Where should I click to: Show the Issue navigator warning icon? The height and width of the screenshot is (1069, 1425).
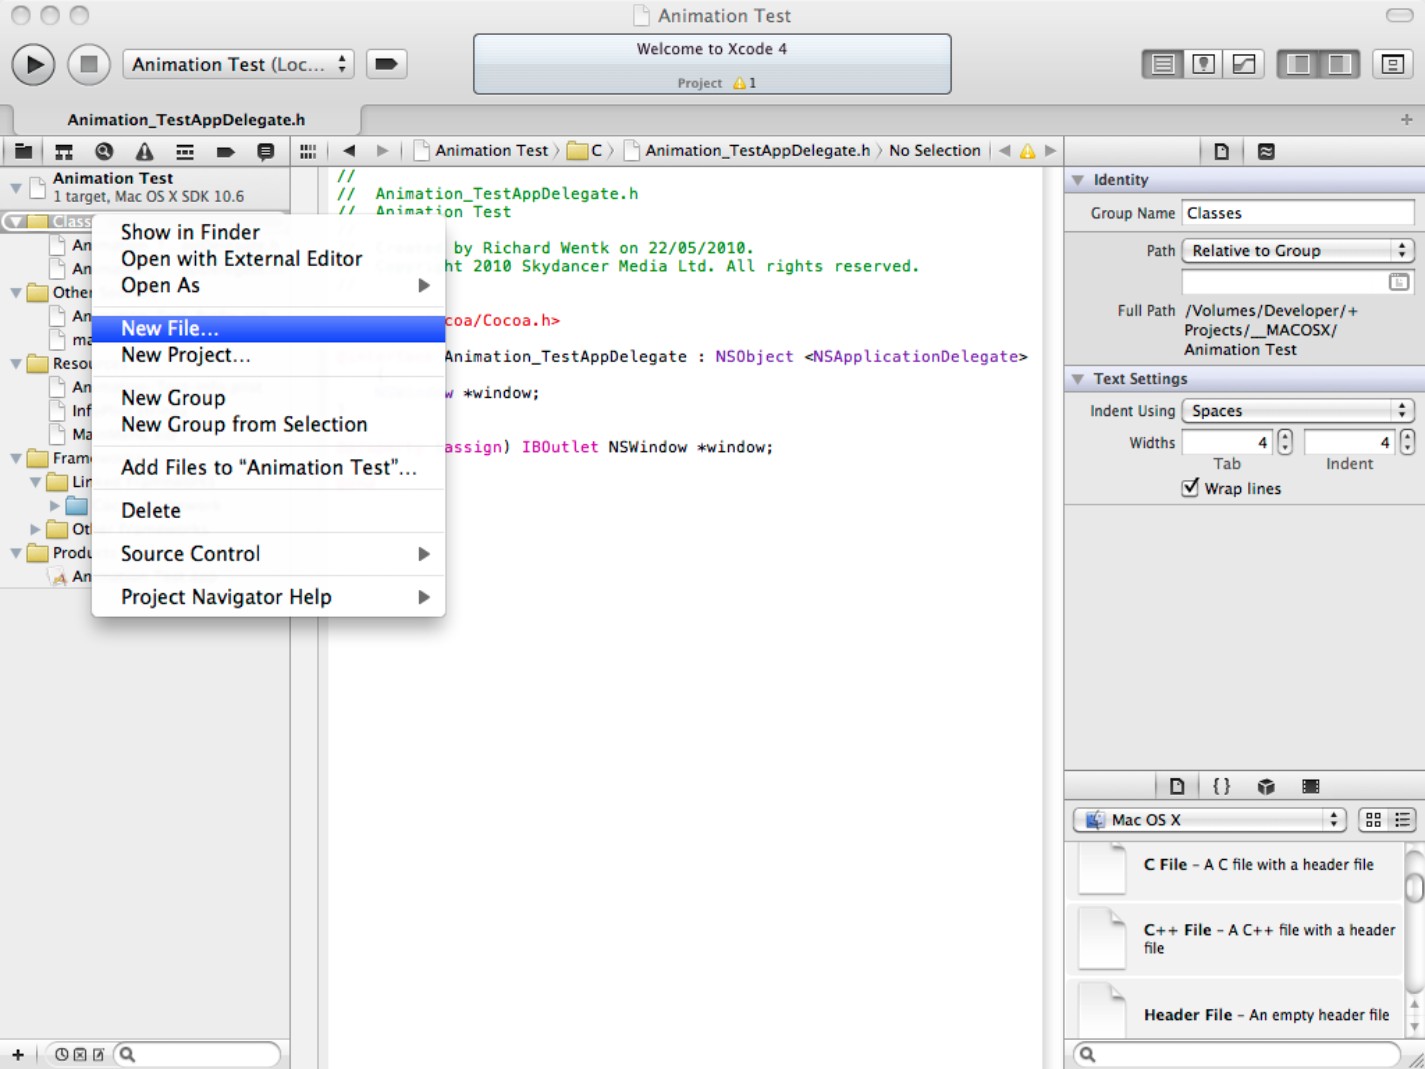click(145, 151)
